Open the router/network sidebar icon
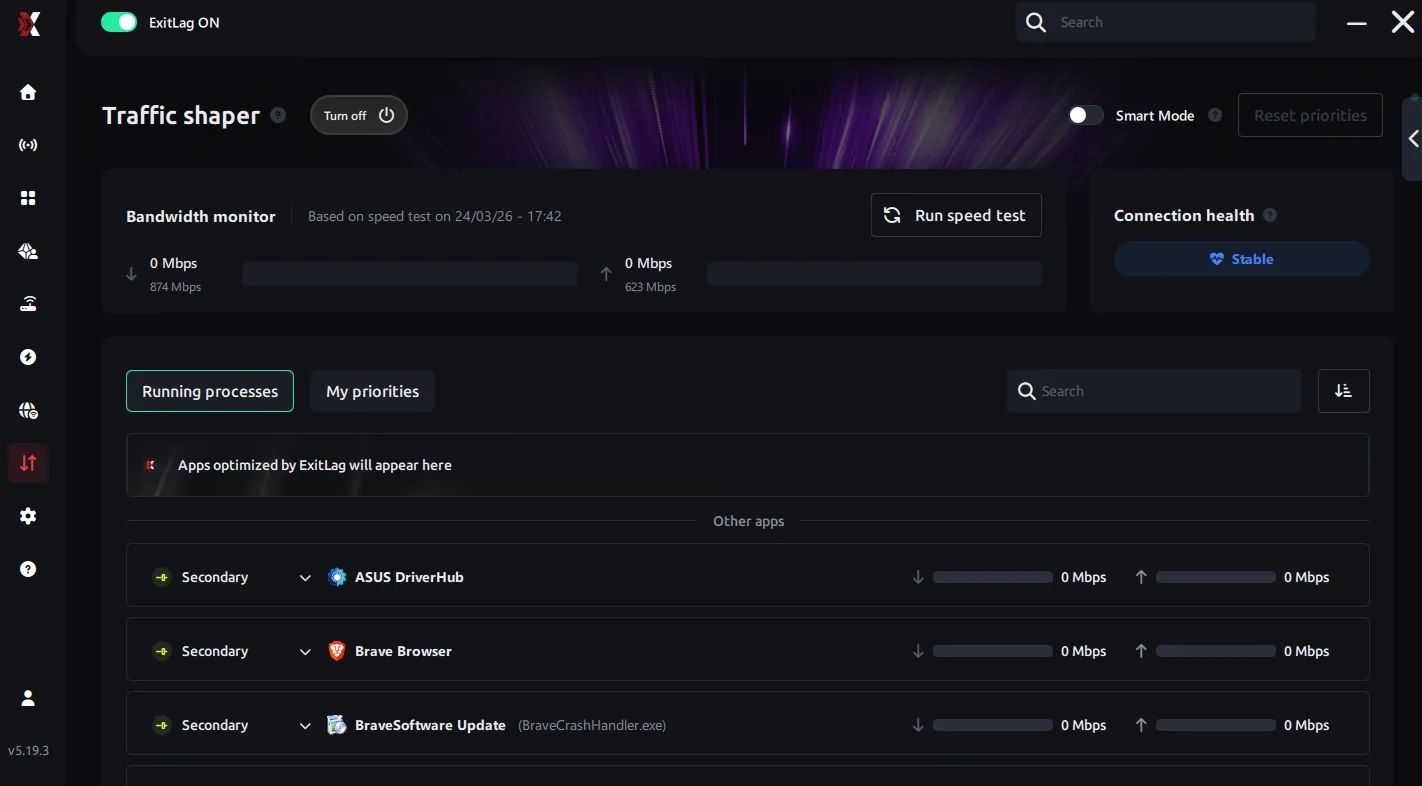 (28, 303)
